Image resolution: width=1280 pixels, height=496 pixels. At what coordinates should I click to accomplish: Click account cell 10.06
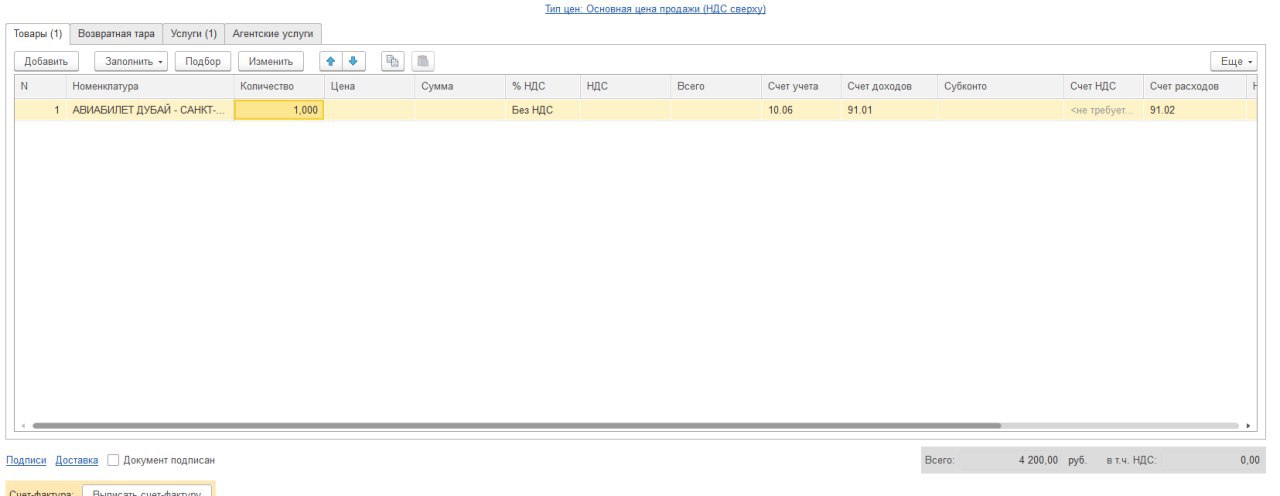pyautogui.click(x=801, y=110)
